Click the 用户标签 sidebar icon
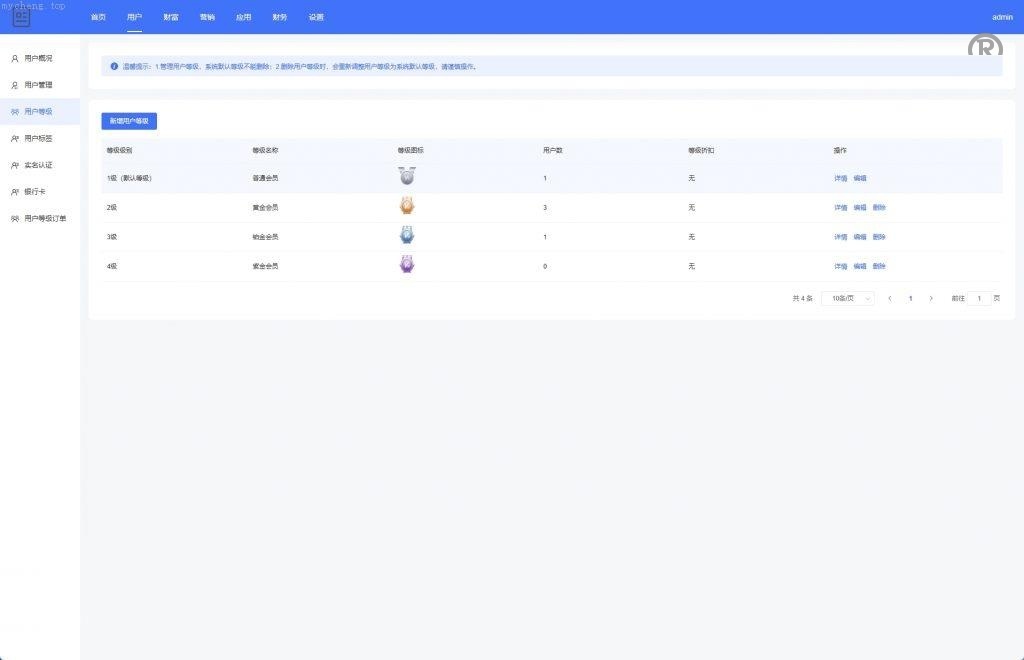Viewport: 1024px width, 660px height. [x=15, y=138]
